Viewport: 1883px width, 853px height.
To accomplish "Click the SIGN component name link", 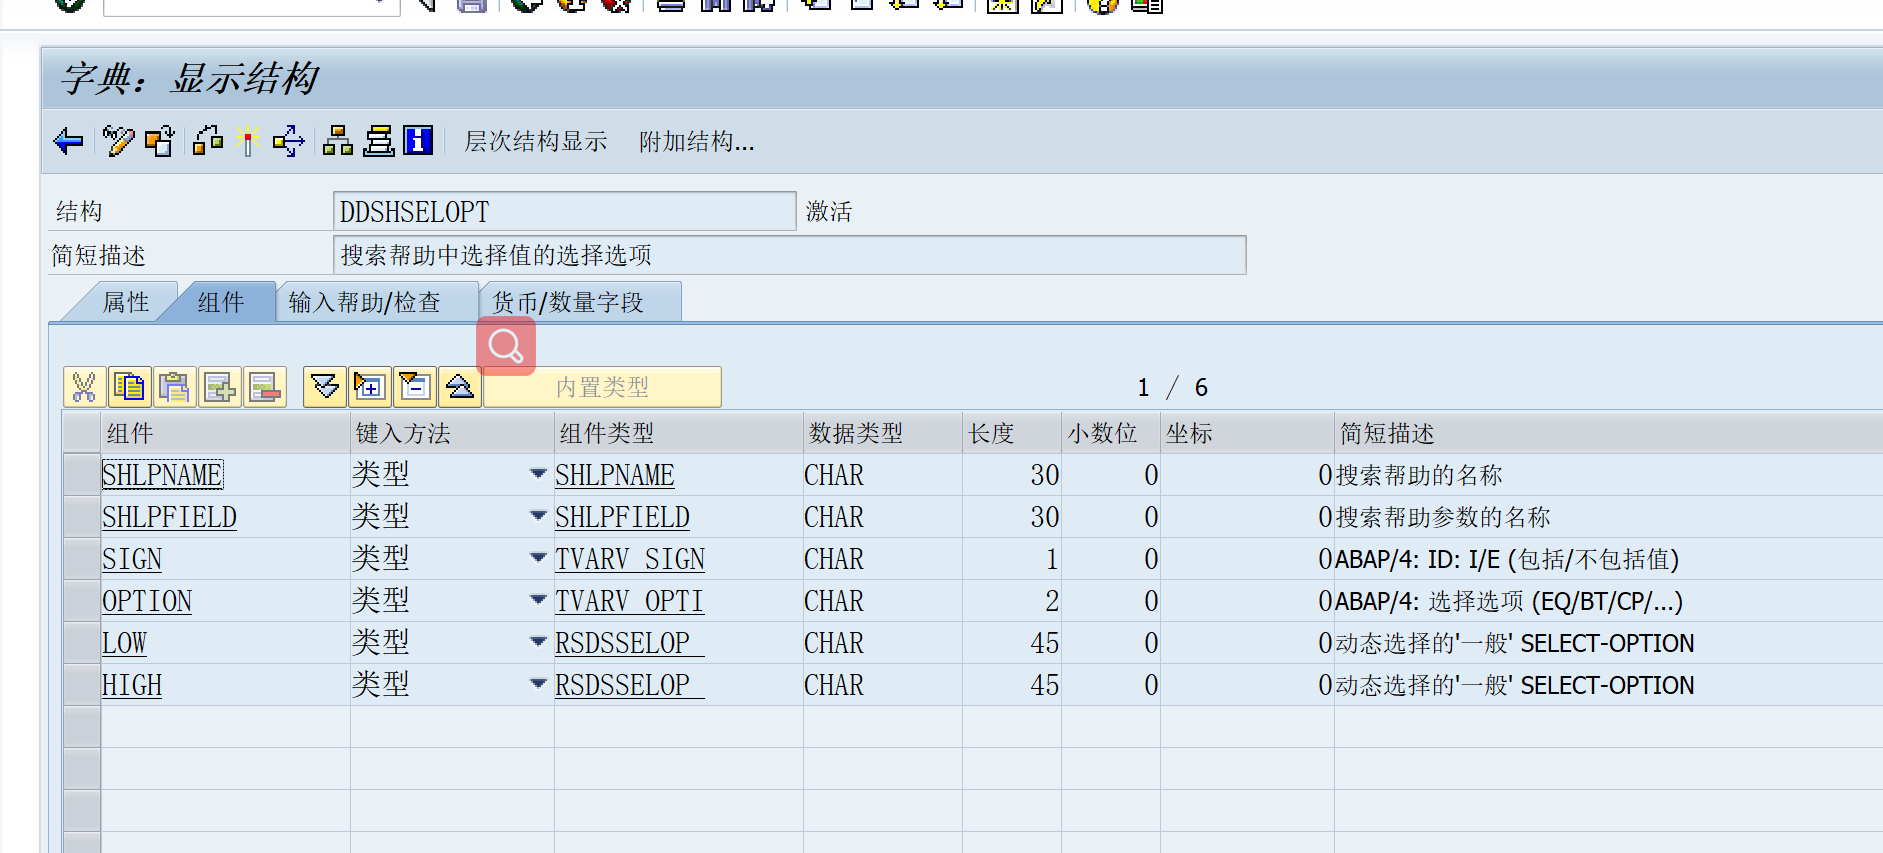I will (x=132, y=559).
